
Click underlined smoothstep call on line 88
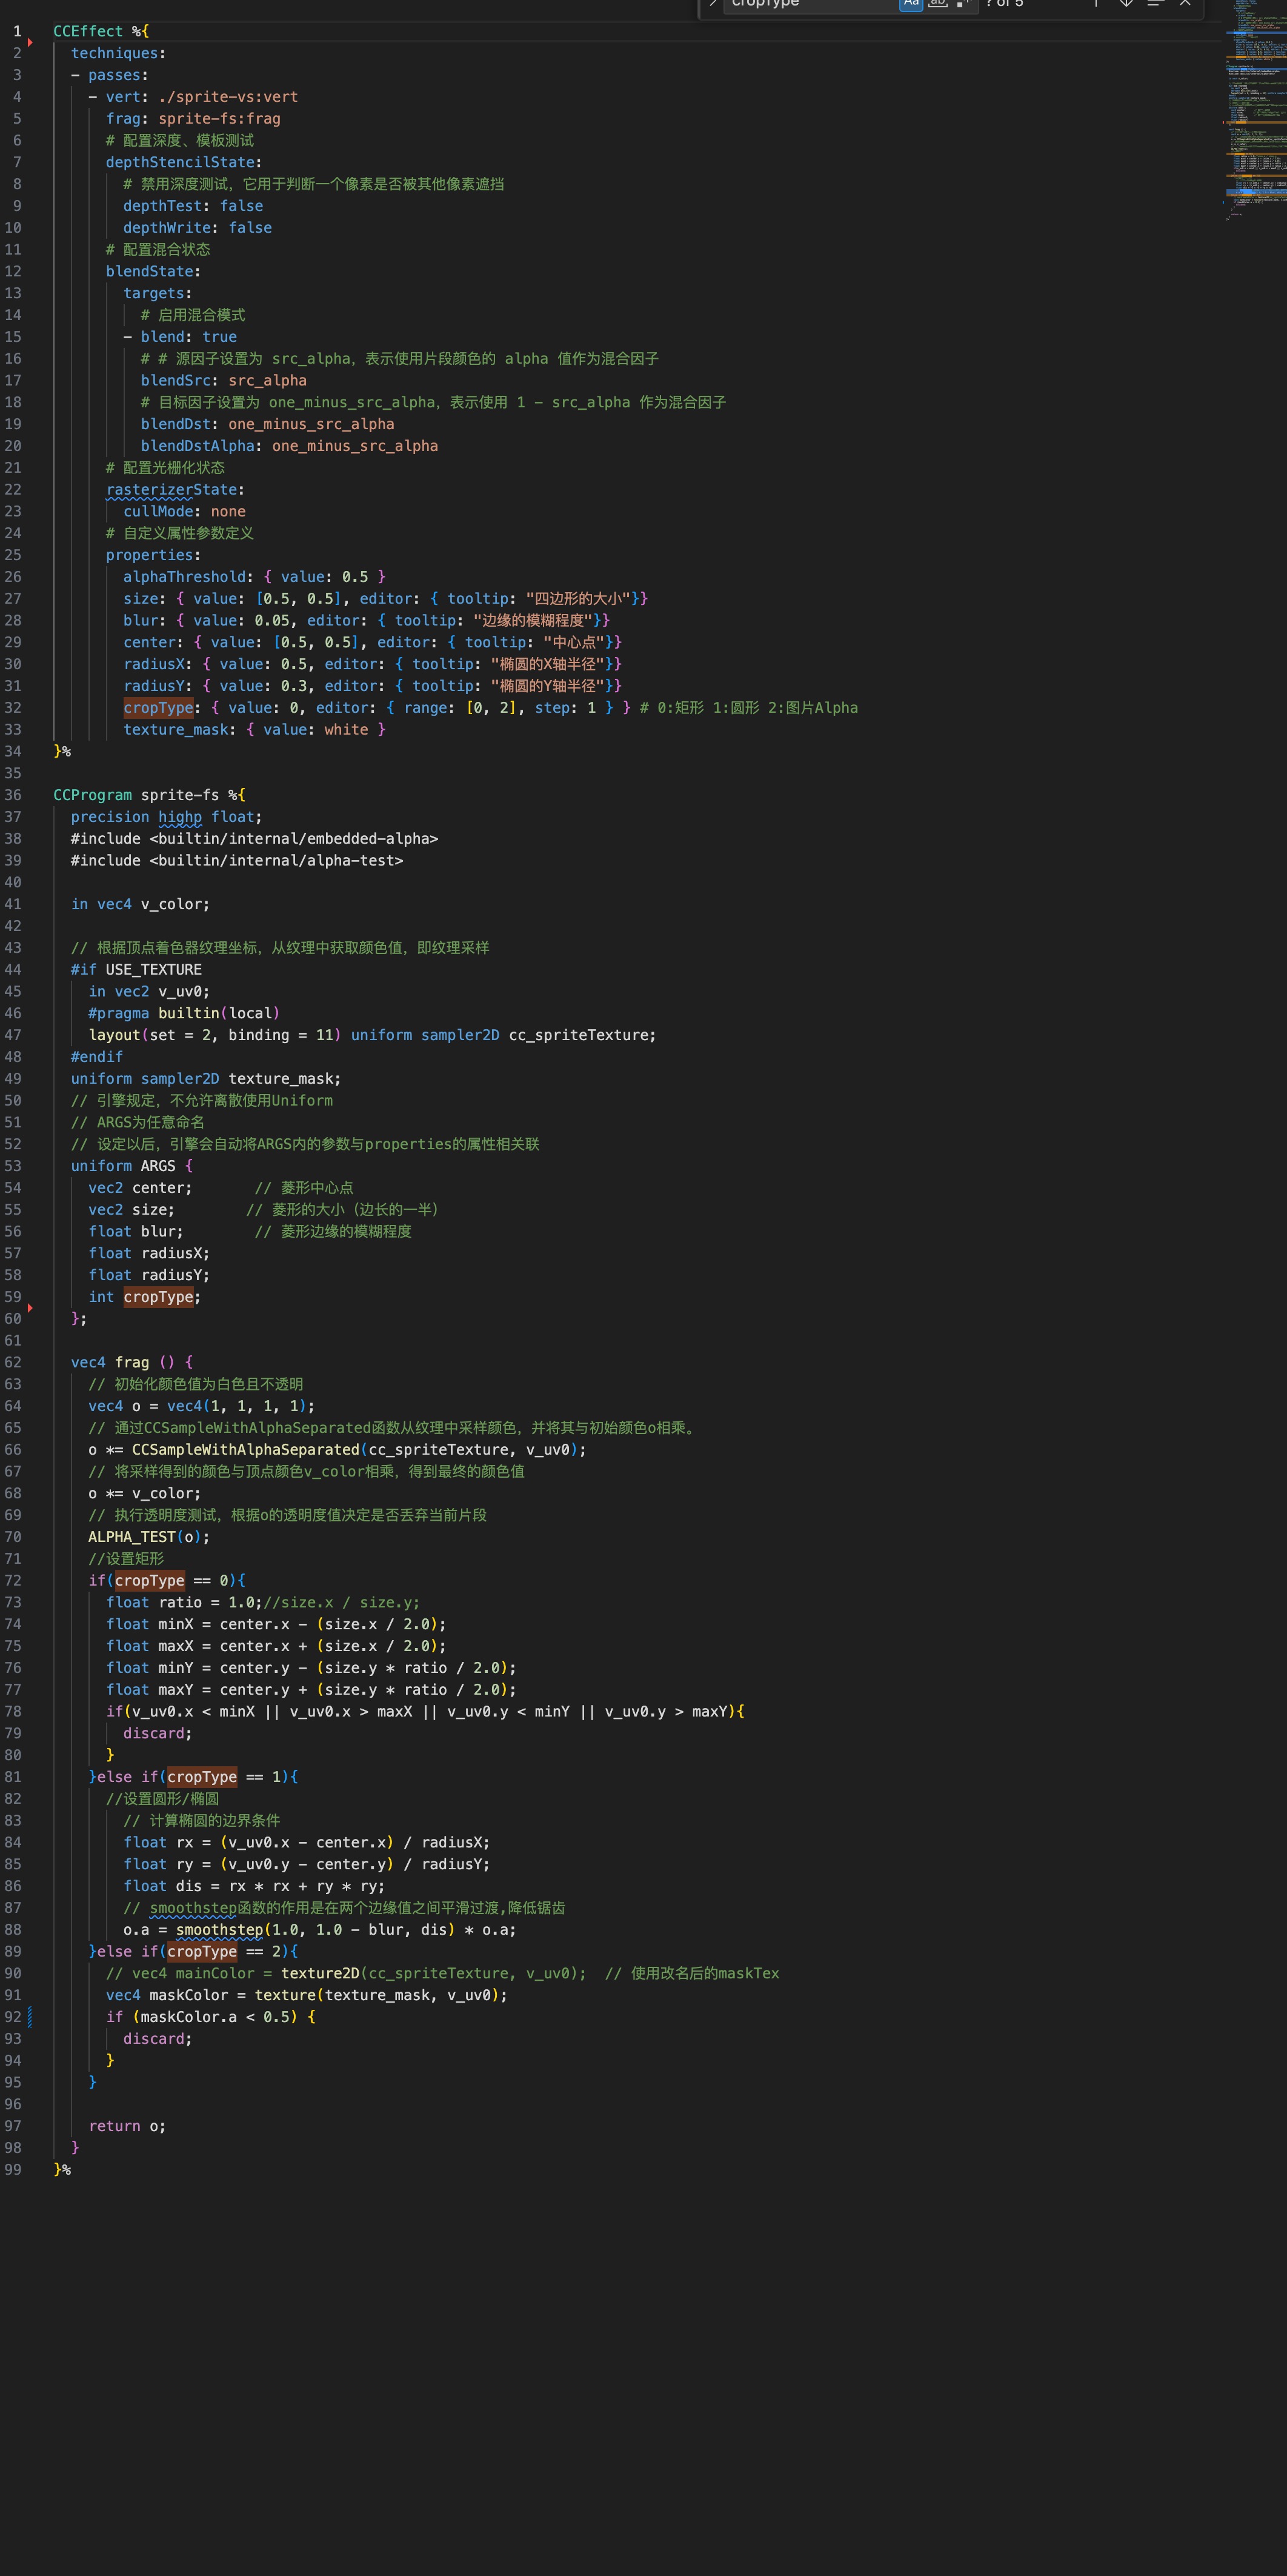coord(219,1929)
